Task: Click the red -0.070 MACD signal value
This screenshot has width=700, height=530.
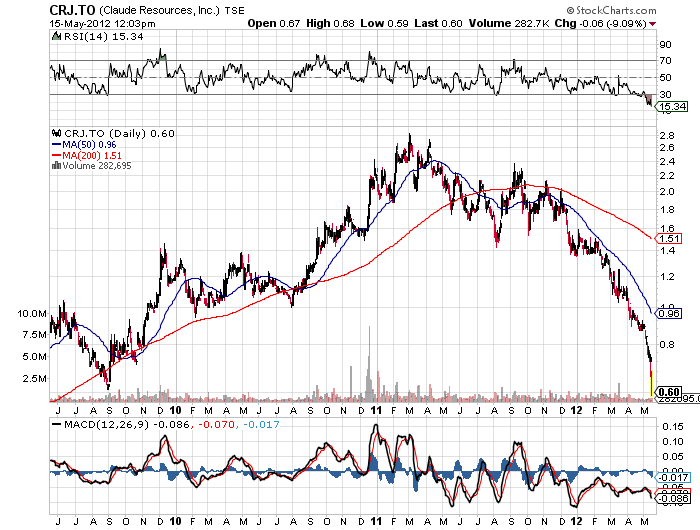Action: (x=216, y=424)
